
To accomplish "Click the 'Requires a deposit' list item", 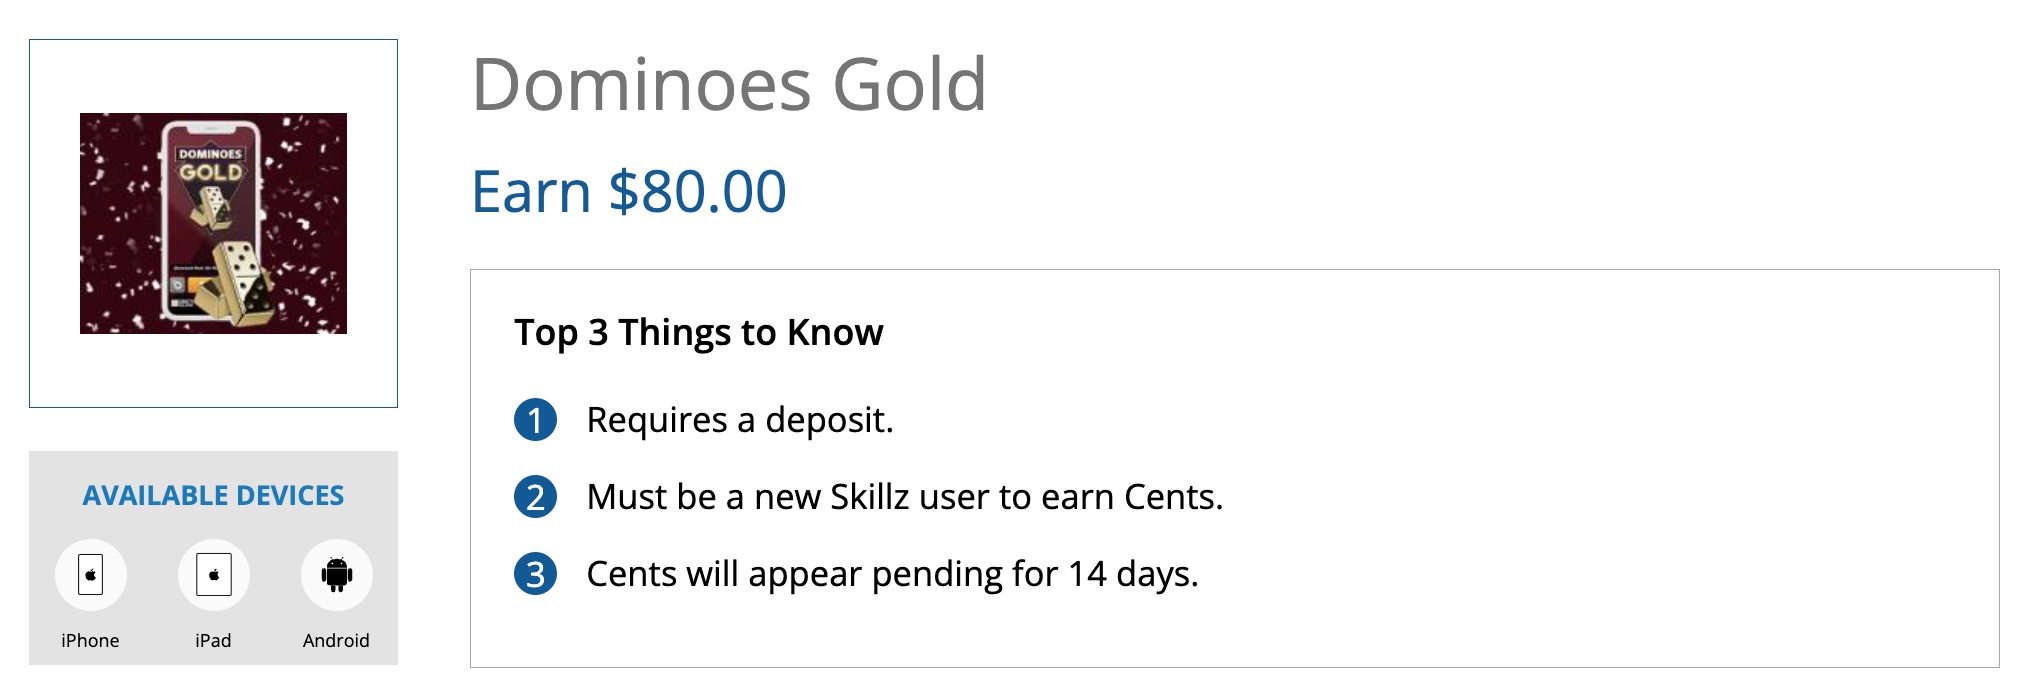I will (x=741, y=421).
